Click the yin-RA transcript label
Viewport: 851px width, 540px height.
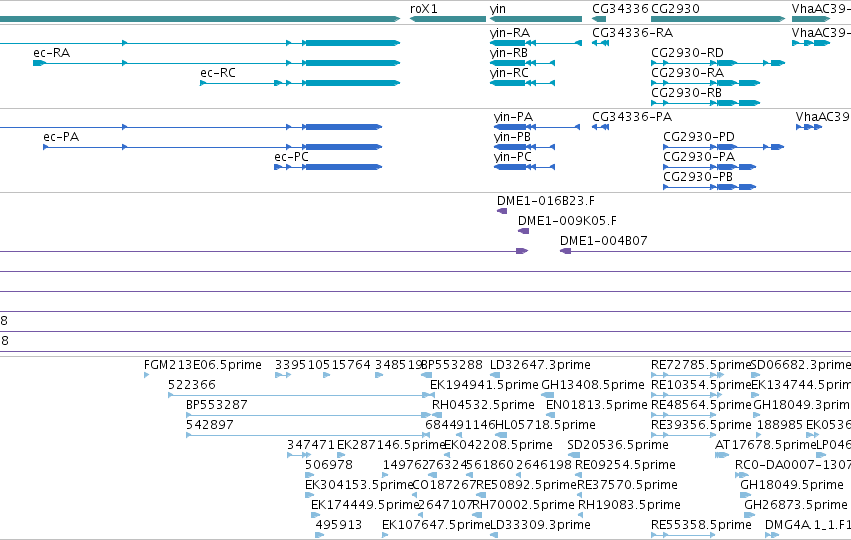point(510,33)
